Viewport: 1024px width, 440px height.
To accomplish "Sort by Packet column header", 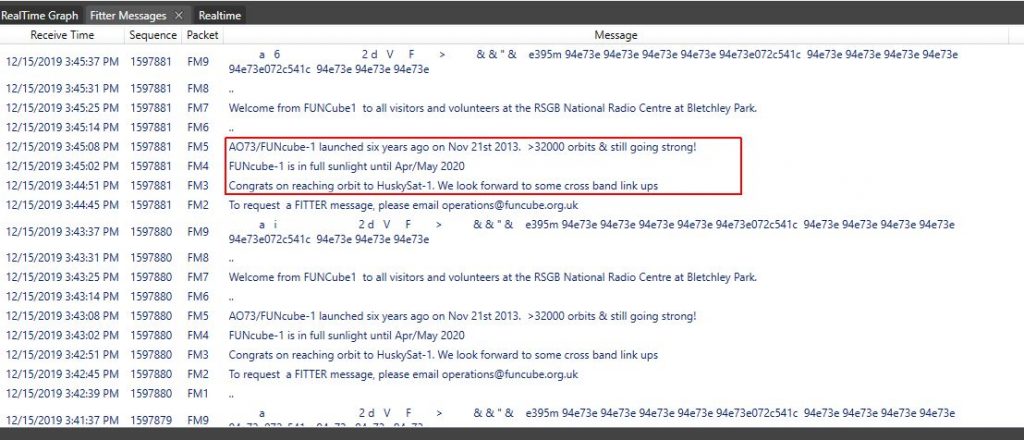I will point(202,35).
